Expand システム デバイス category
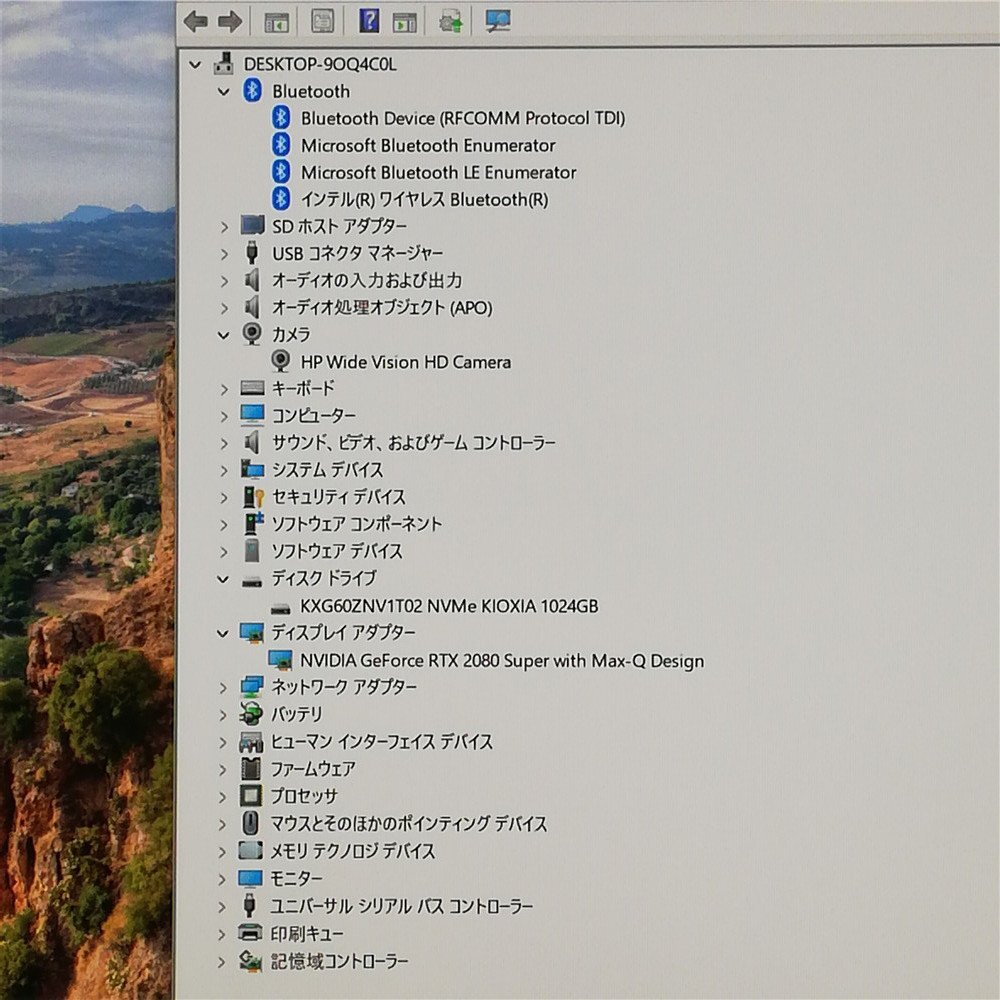1000x1000 pixels. coord(224,471)
